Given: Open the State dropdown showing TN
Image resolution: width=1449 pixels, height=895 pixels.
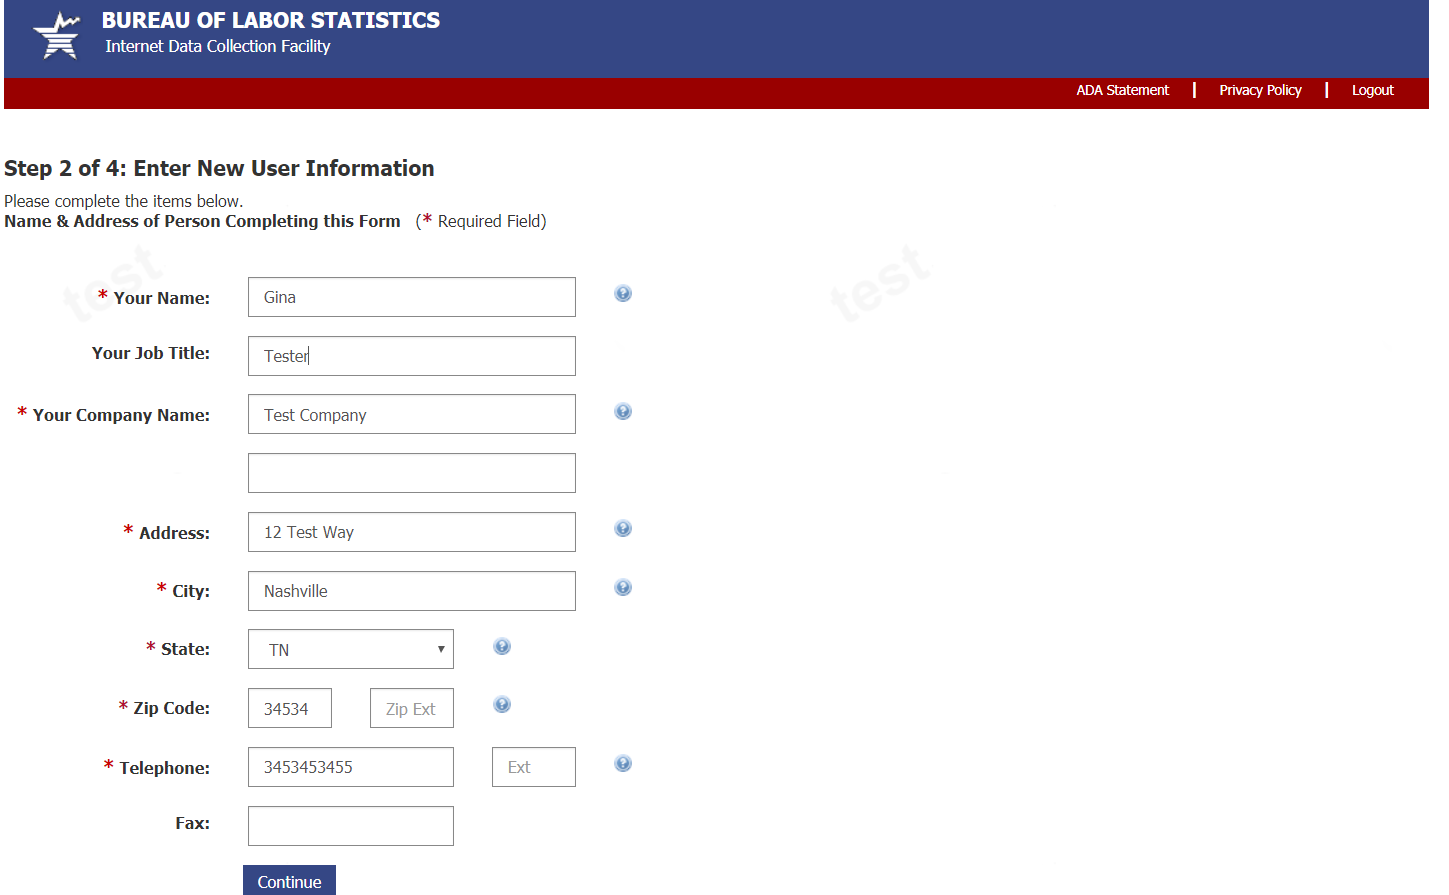Looking at the screenshot, I should [351, 650].
